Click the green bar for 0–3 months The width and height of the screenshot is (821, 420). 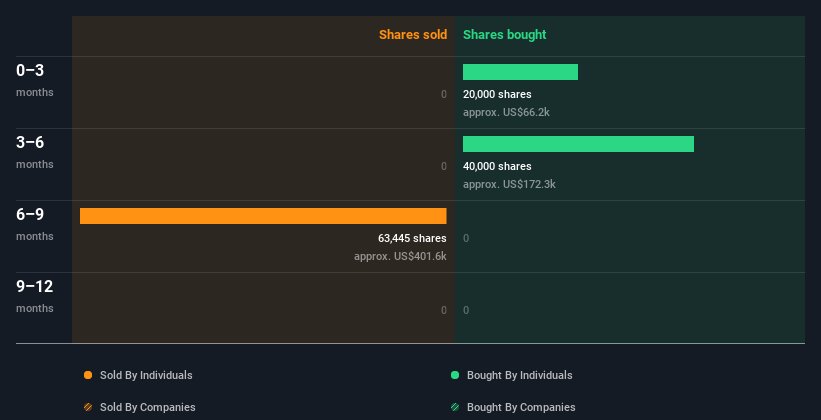pos(520,72)
